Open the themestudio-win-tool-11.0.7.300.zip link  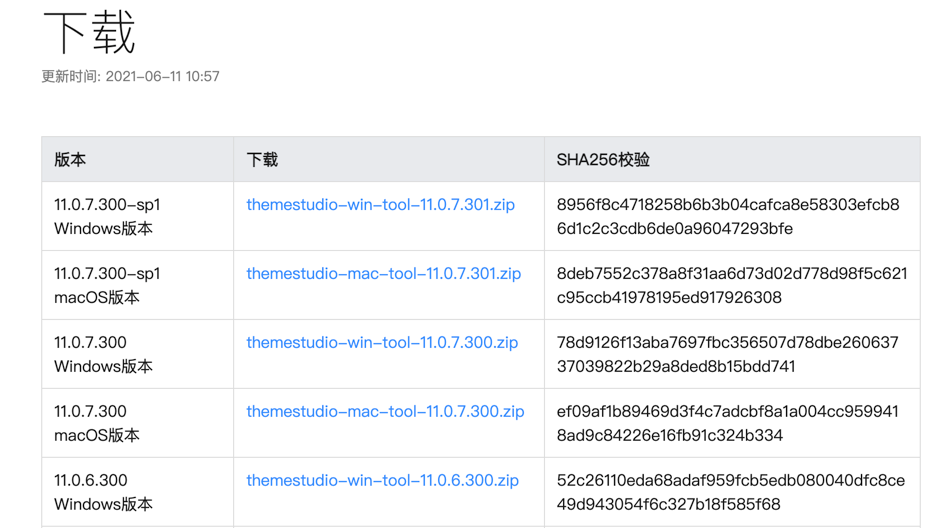tap(382, 343)
